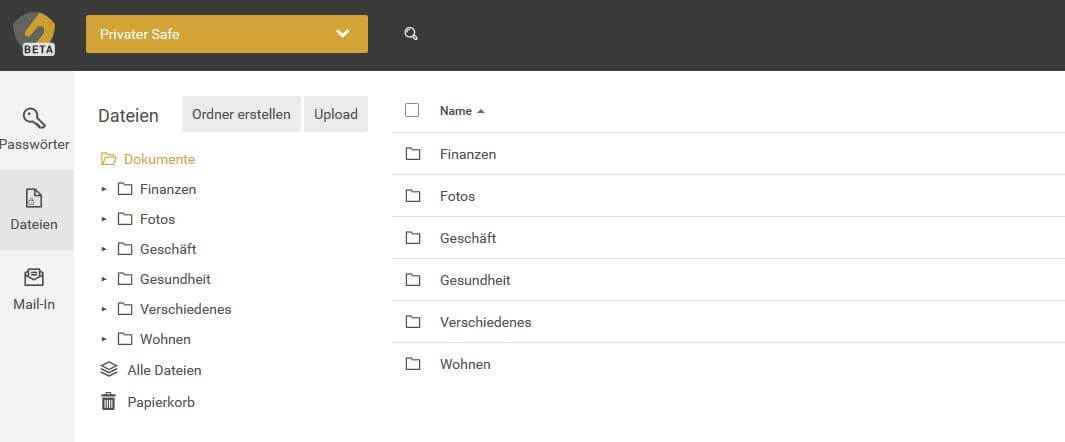Screen dimensions: 1065x442
Task: Click Ordner erstellen button
Action: click(x=241, y=114)
